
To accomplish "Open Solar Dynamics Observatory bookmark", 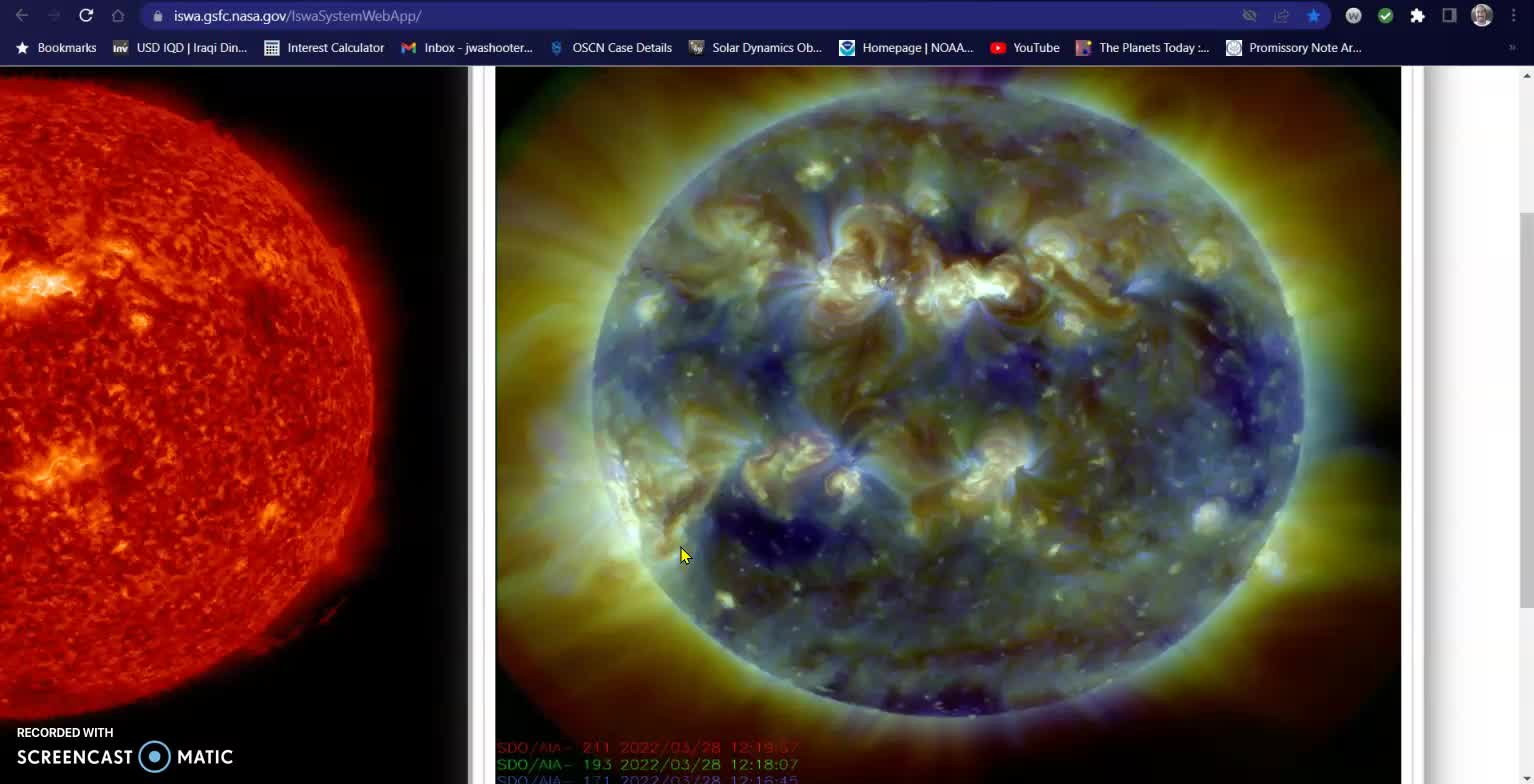I will [755, 48].
